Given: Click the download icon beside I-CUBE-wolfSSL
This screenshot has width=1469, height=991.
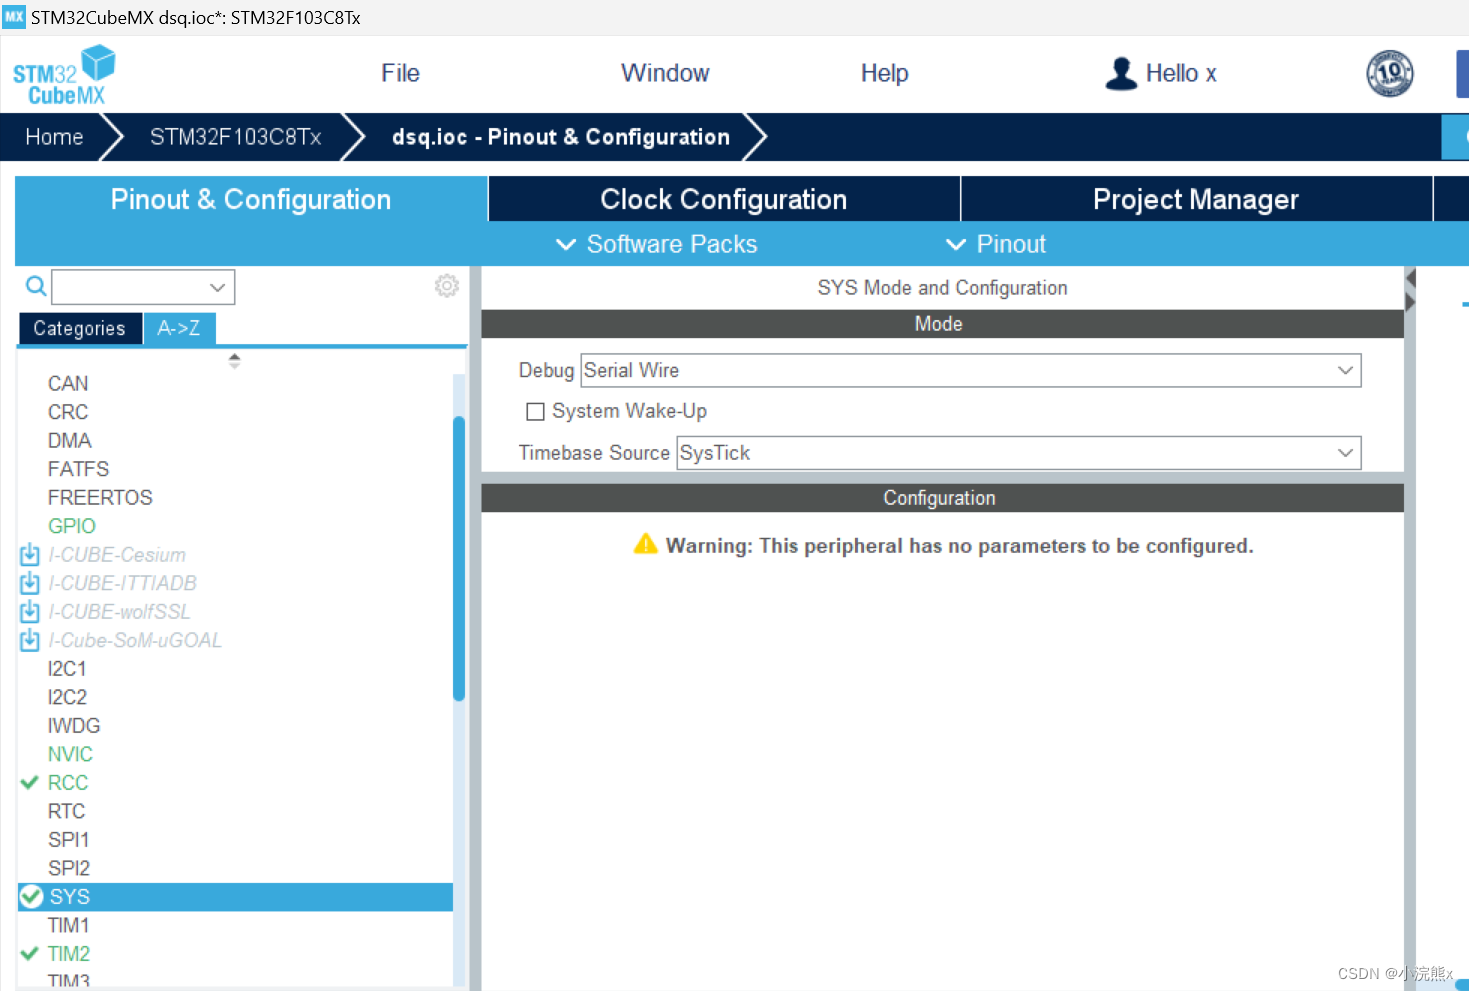Looking at the screenshot, I should [x=30, y=612].
